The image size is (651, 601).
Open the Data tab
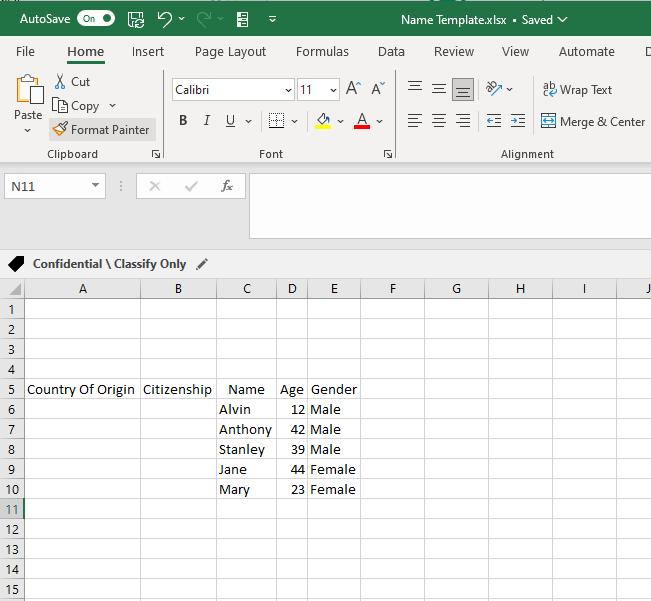coord(391,51)
